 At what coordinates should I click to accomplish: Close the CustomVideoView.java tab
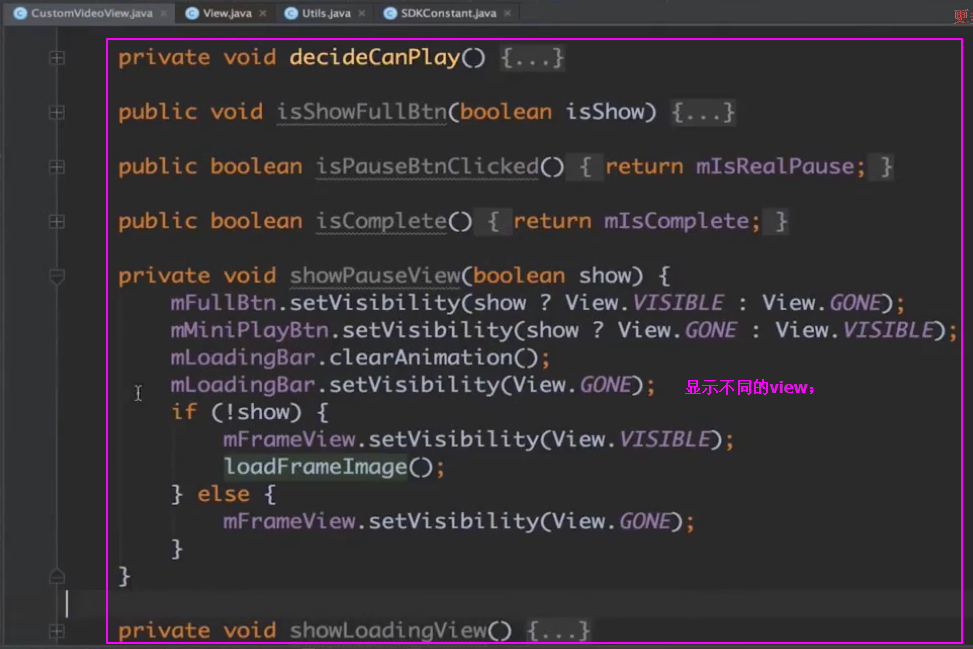(x=163, y=14)
